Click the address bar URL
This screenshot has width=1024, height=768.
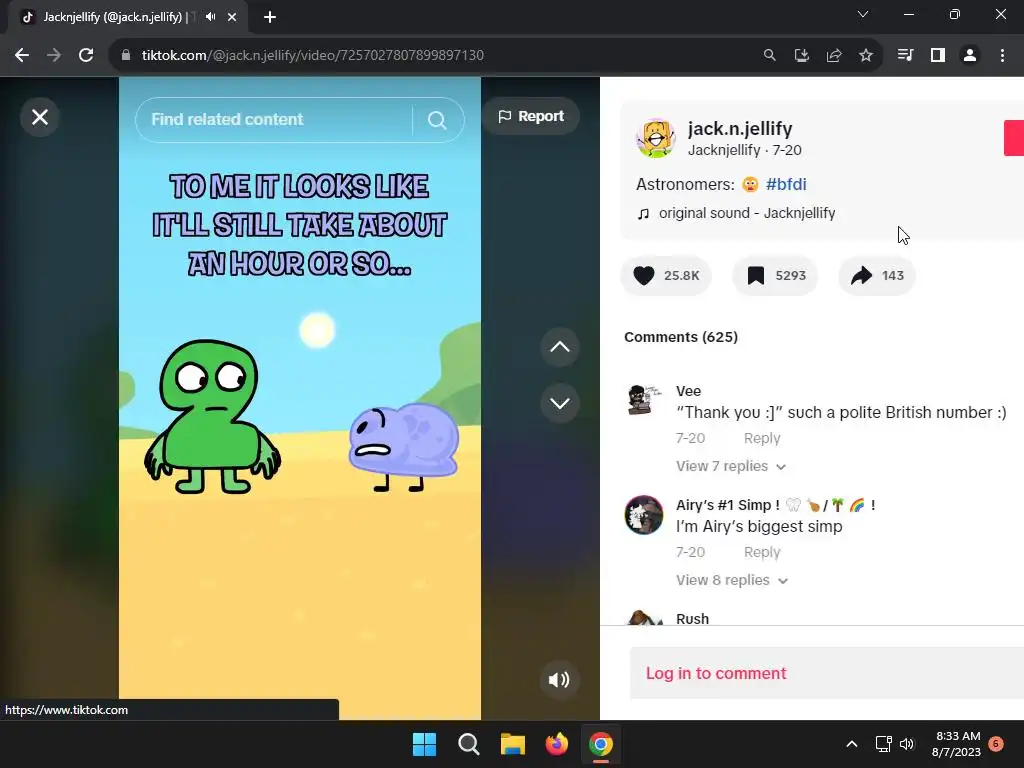[313, 56]
